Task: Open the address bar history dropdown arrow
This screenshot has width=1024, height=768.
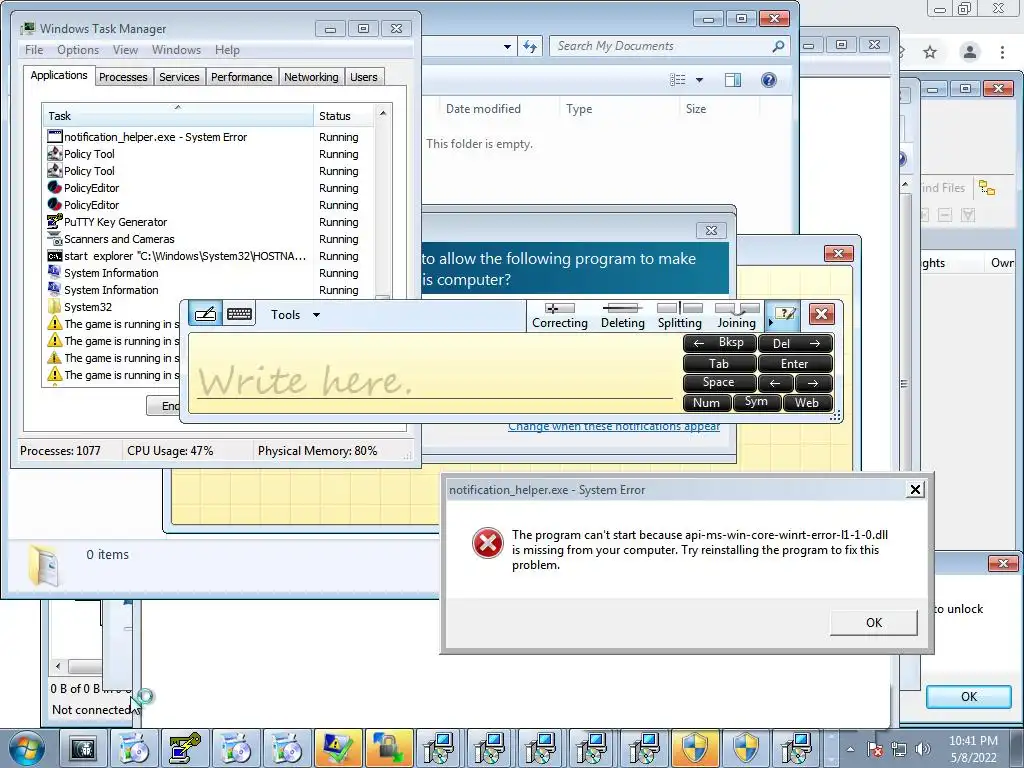Action: 507,46
